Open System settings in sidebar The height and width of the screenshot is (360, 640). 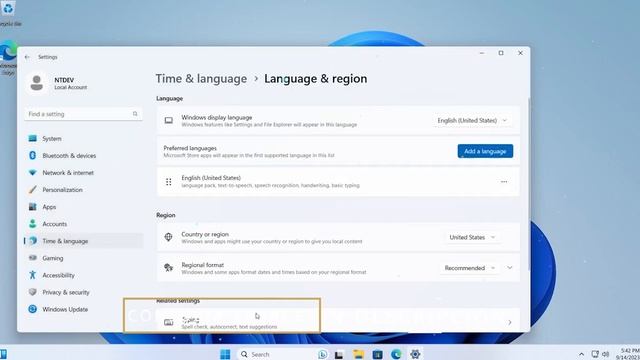tap(84, 139)
